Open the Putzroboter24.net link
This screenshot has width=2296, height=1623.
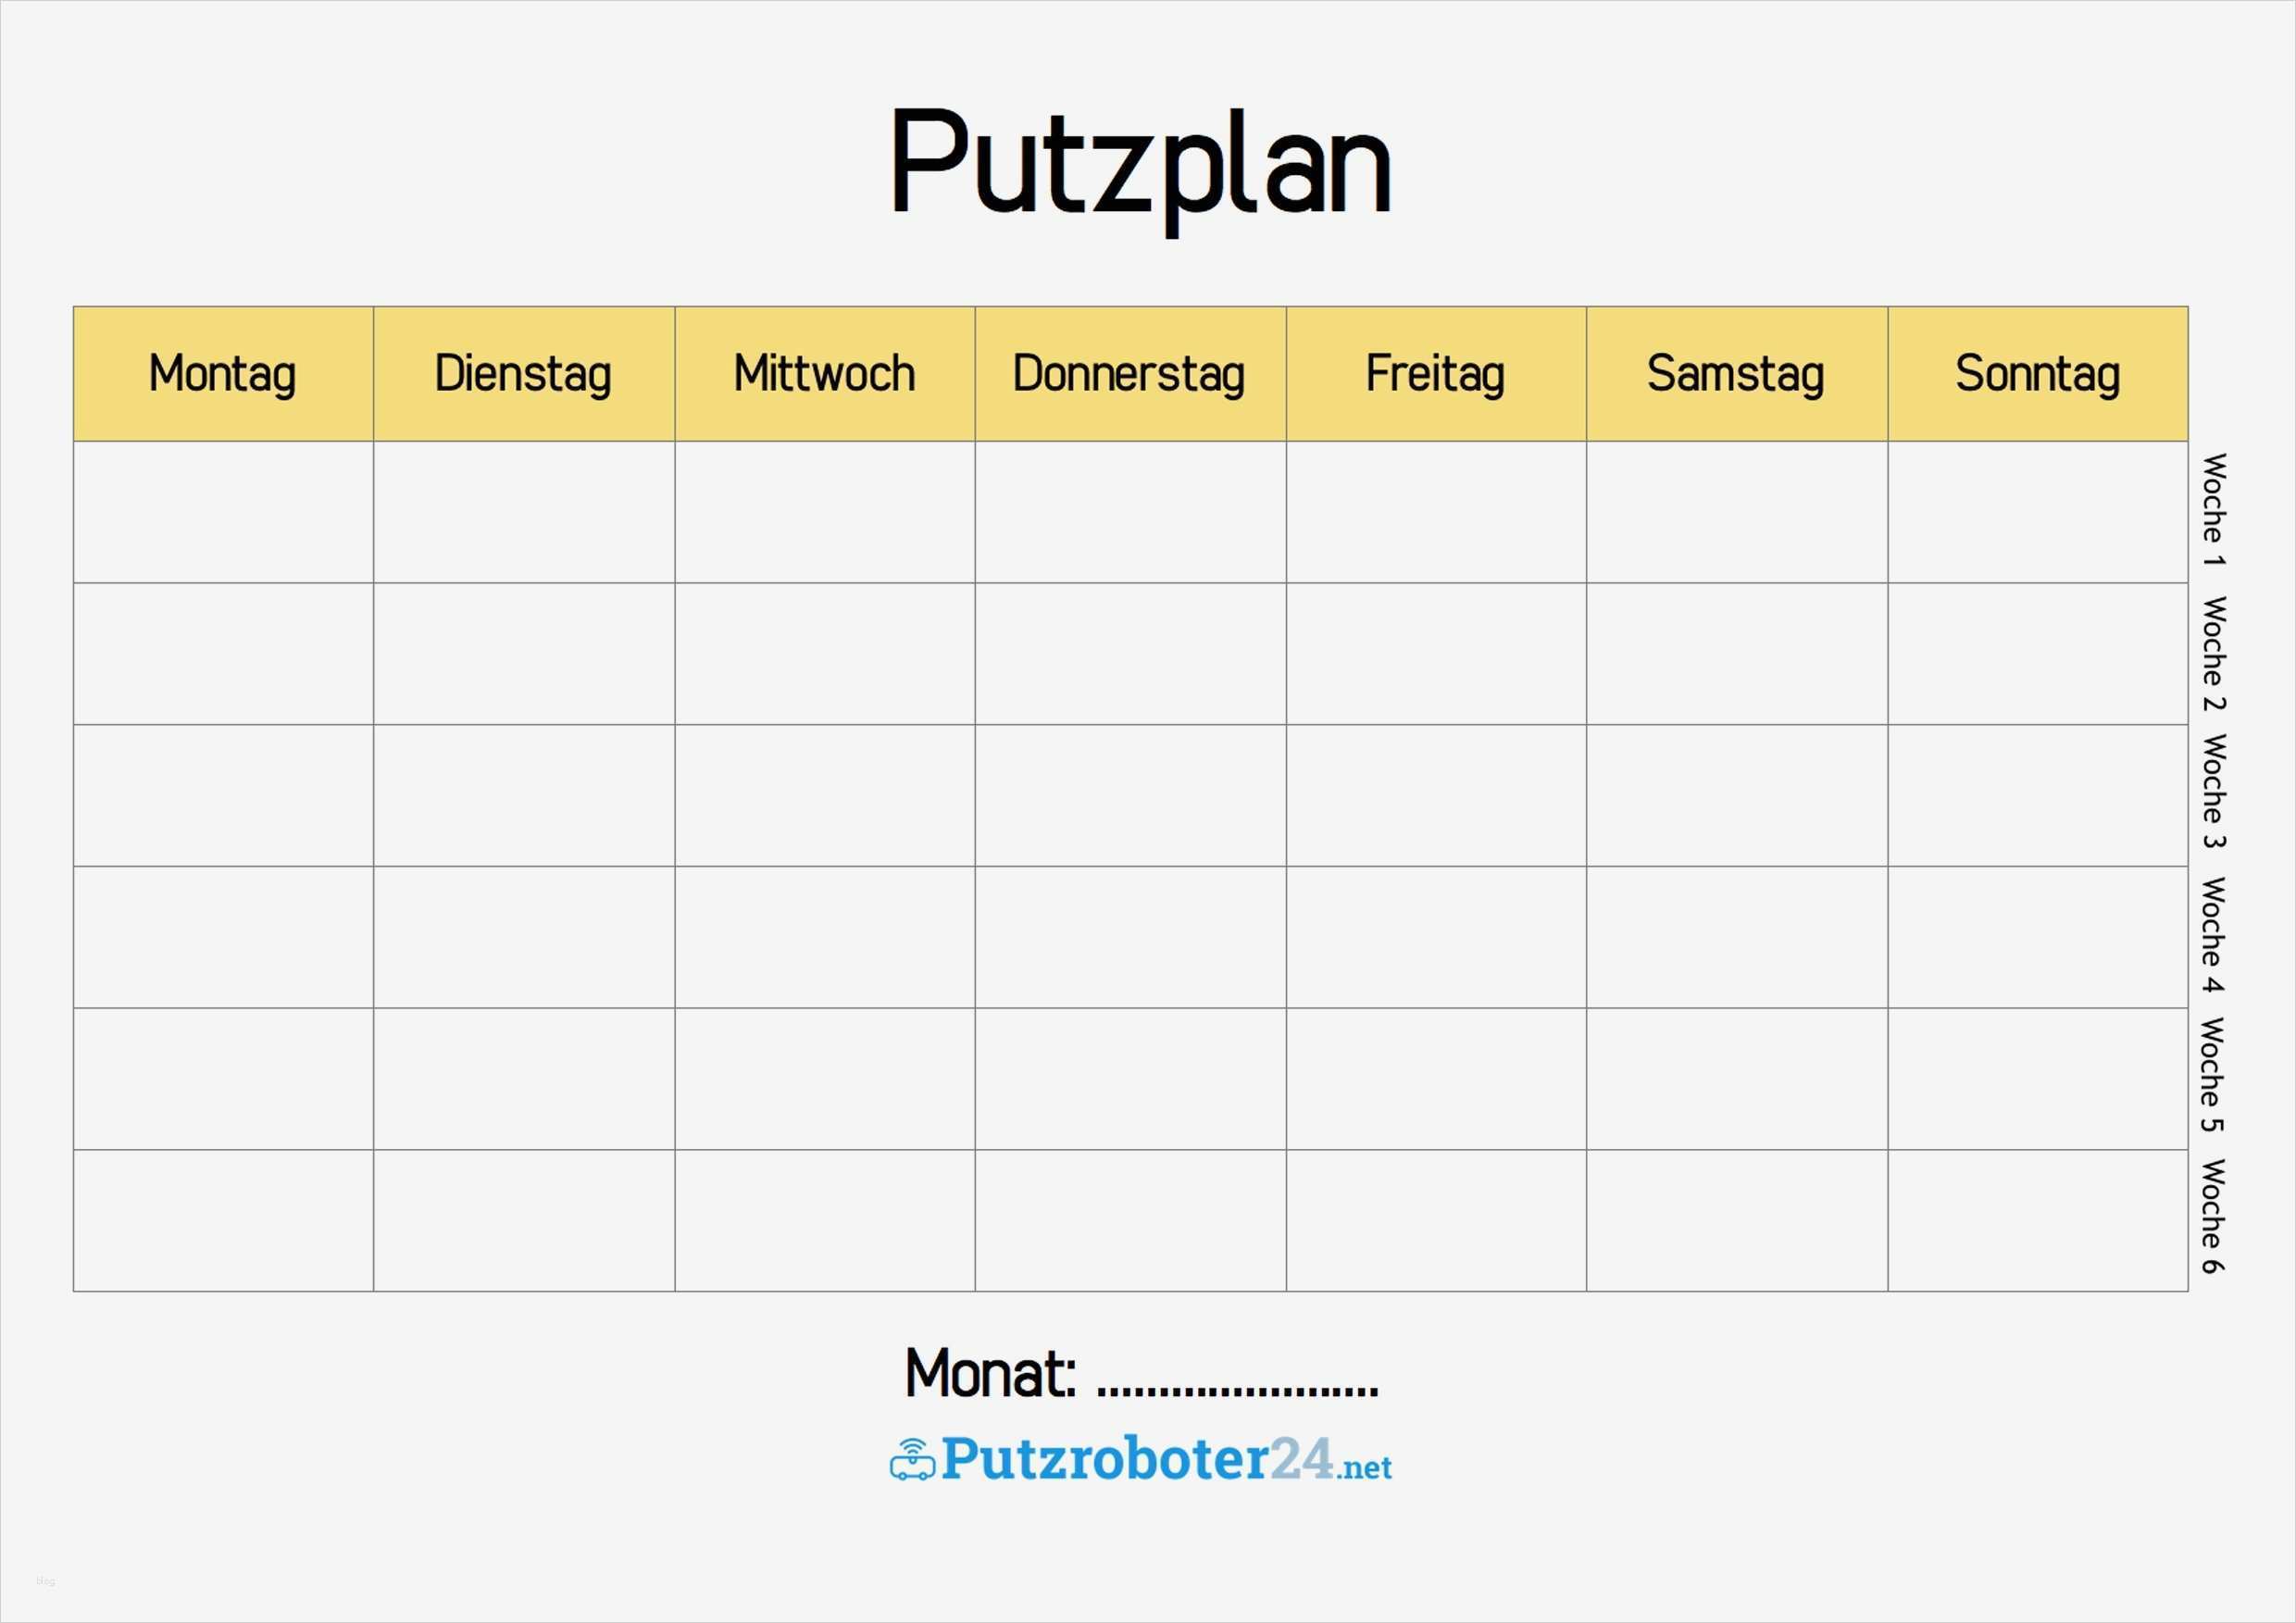pos(1165,1459)
